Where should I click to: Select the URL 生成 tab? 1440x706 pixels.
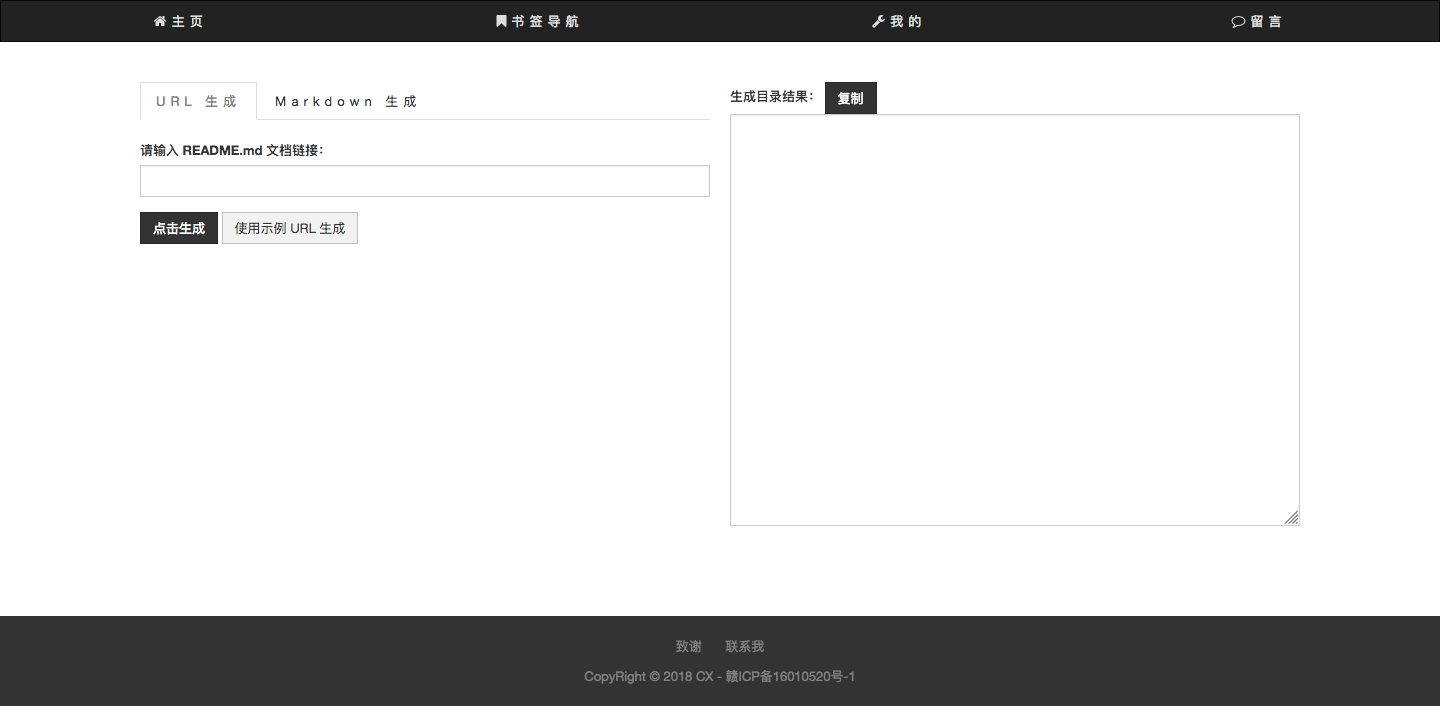click(x=198, y=101)
